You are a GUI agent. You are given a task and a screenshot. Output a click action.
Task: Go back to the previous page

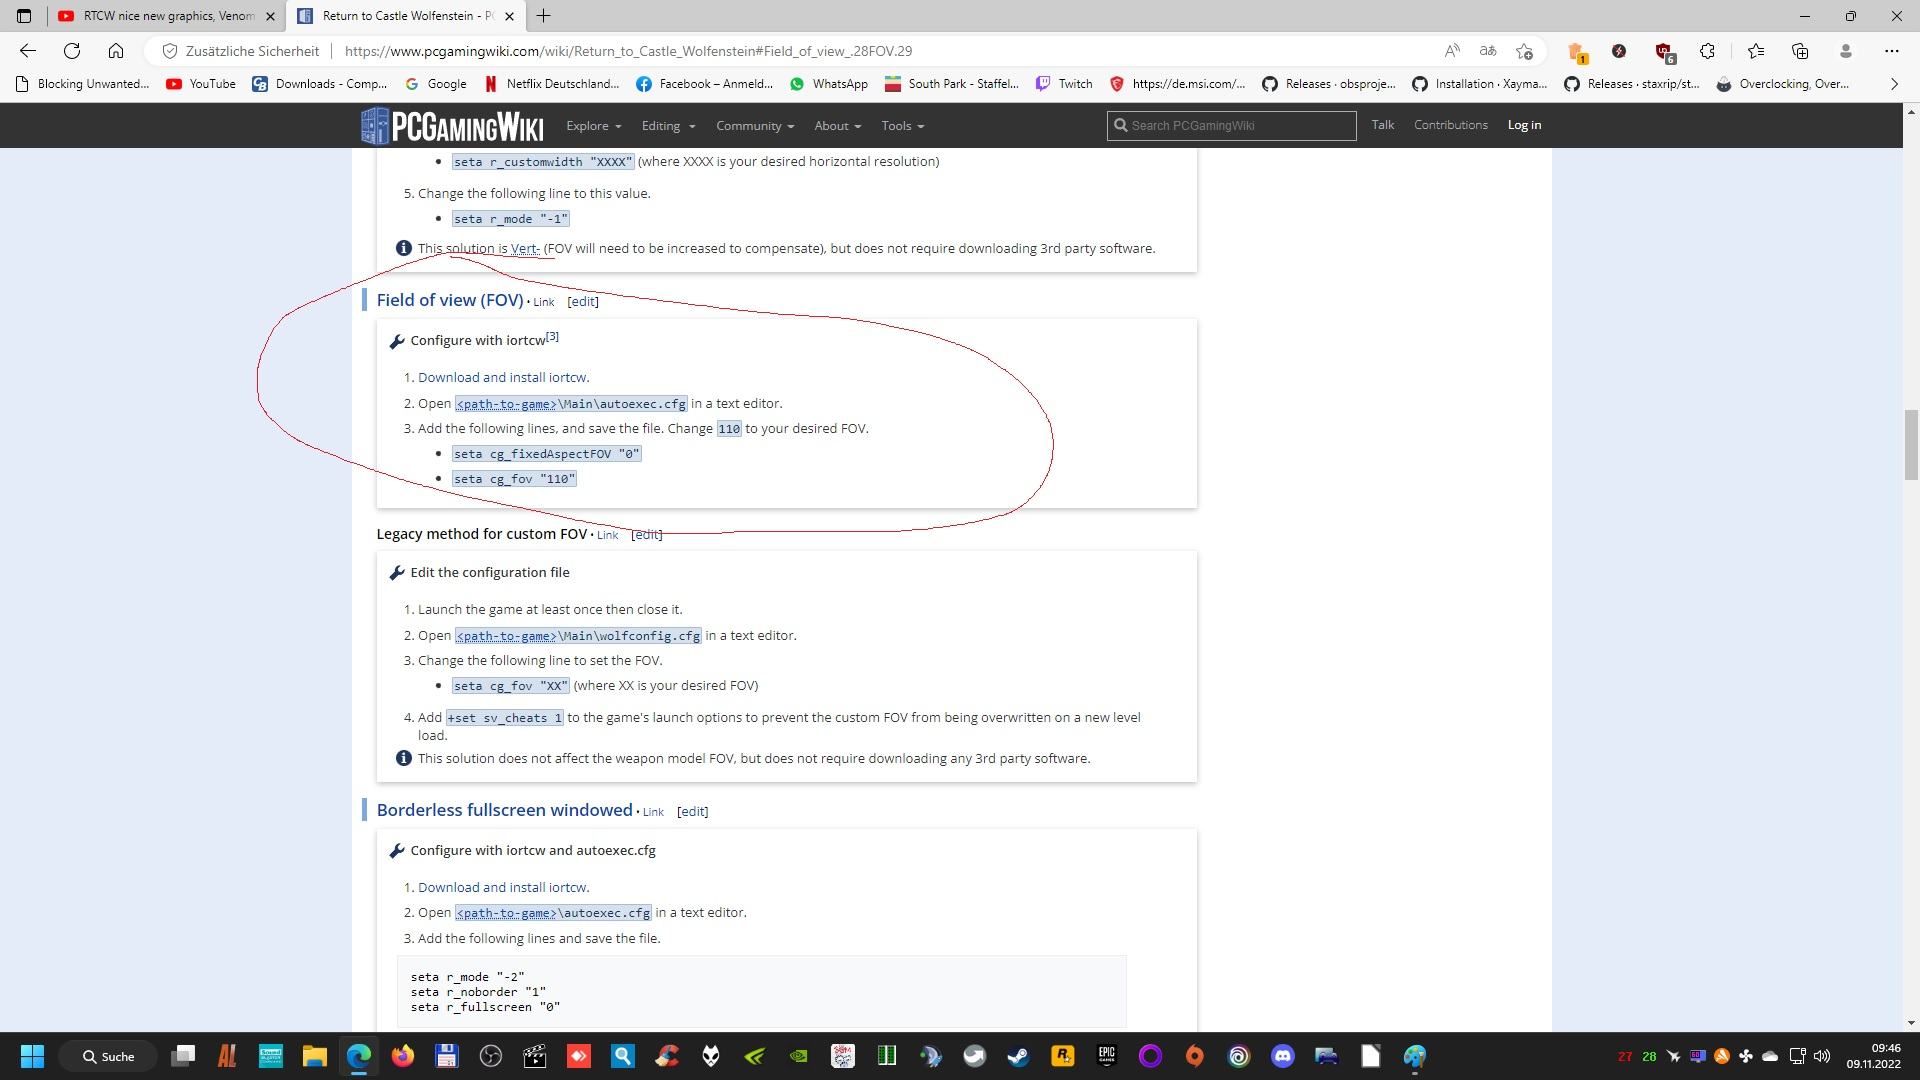click(28, 51)
